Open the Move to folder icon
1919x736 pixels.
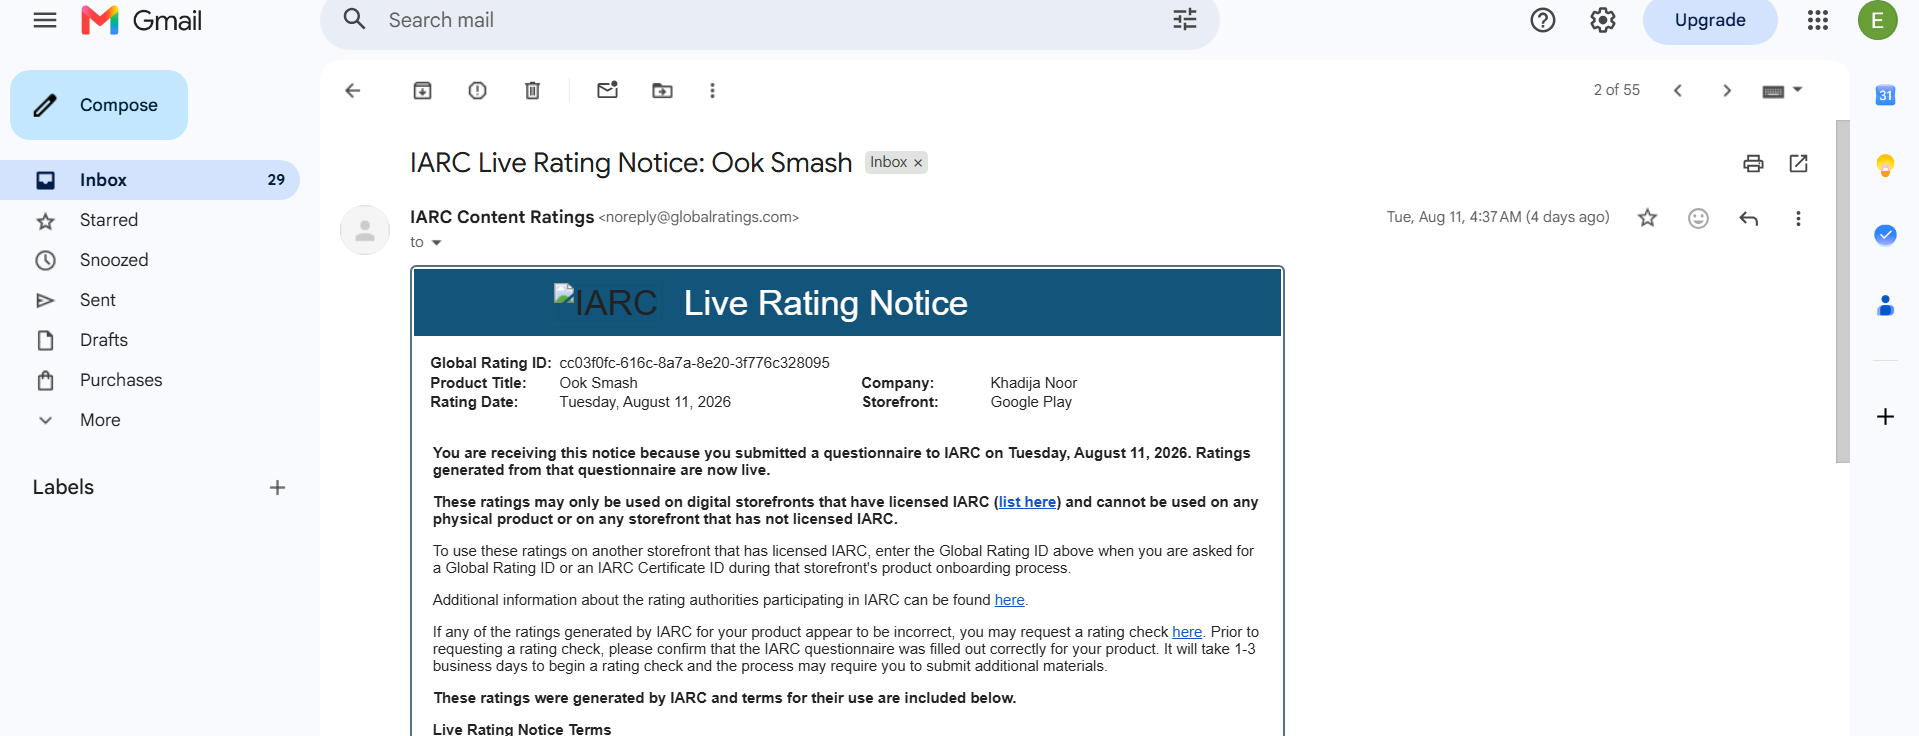coord(663,91)
